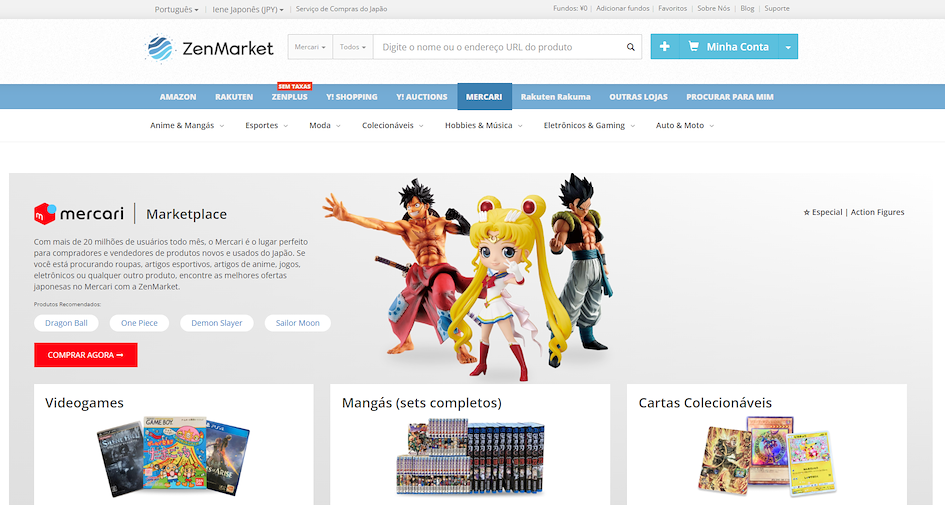This screenshot has height=505, width=945.
Task: Open the Blog link
Action: click(747, 8)
